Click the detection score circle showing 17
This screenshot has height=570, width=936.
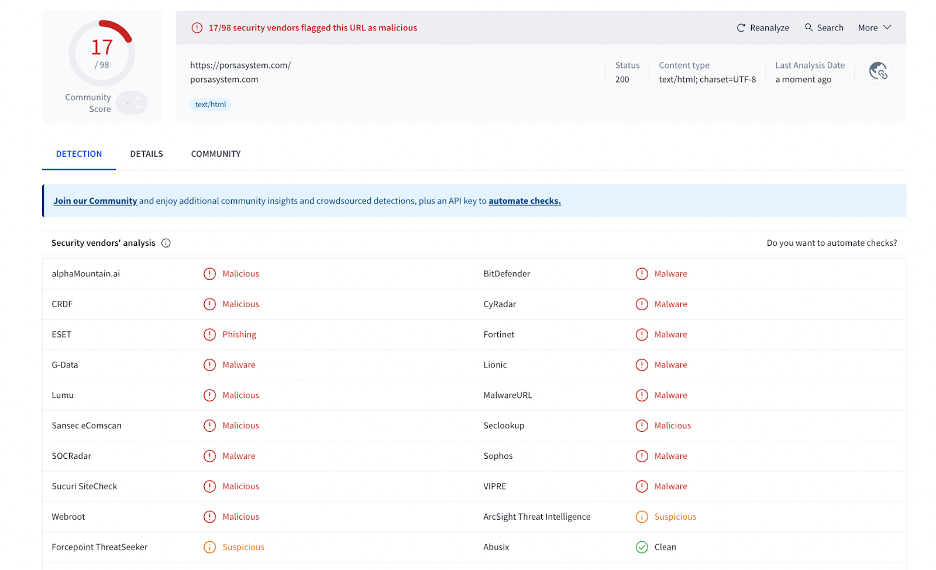click(102, 52)
